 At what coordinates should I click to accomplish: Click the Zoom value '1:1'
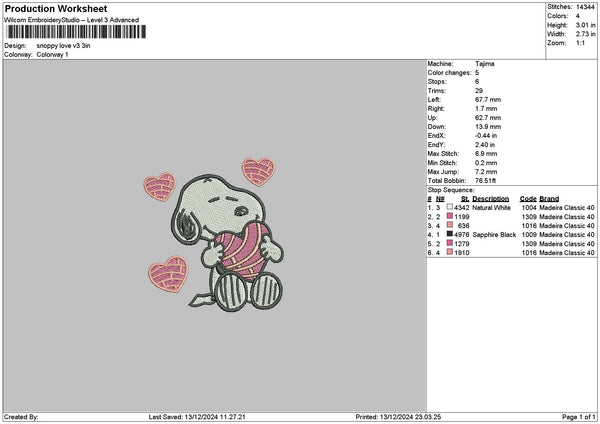(x=580, y=43)
